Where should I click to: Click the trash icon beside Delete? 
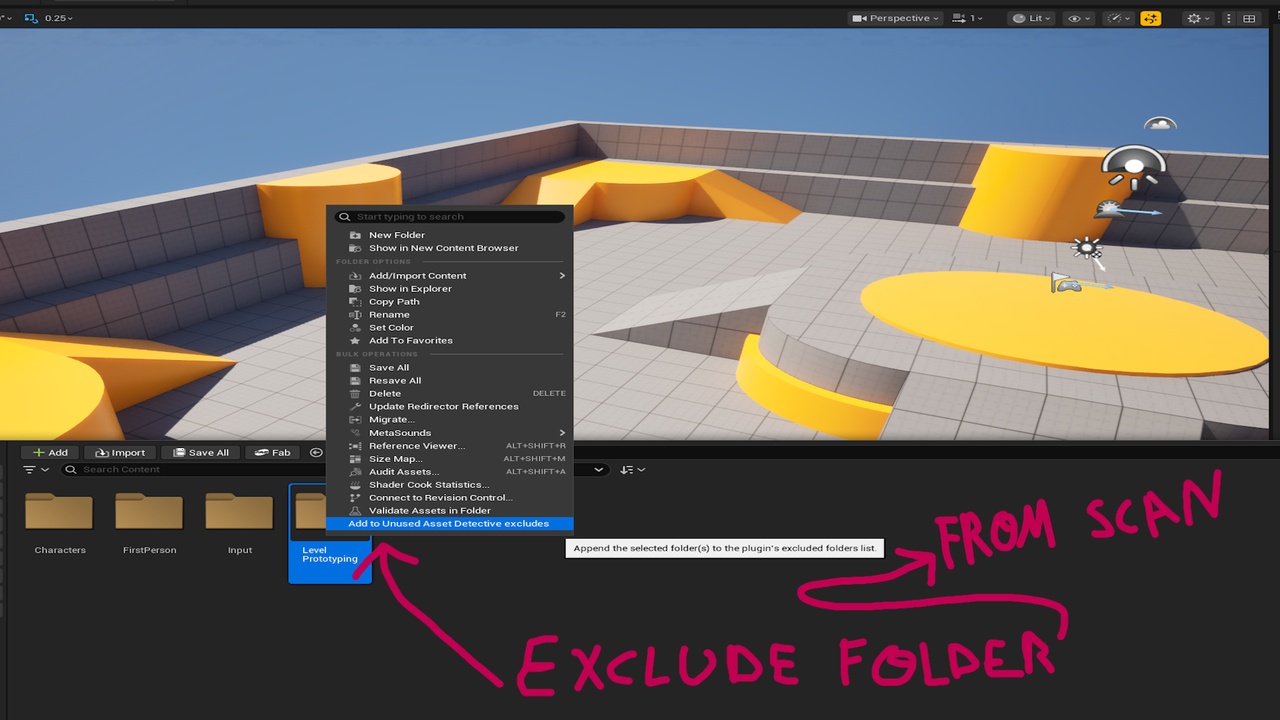pos(355,394)
